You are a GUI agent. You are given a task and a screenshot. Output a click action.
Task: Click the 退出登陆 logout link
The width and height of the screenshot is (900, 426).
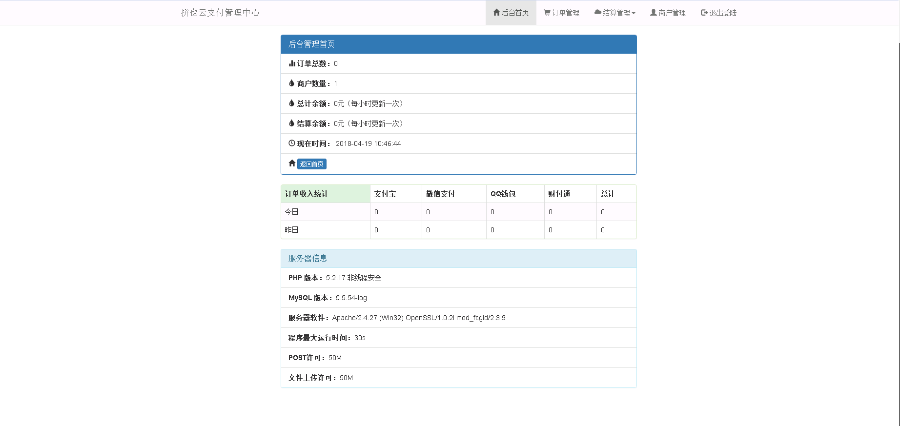click(719, 13)
